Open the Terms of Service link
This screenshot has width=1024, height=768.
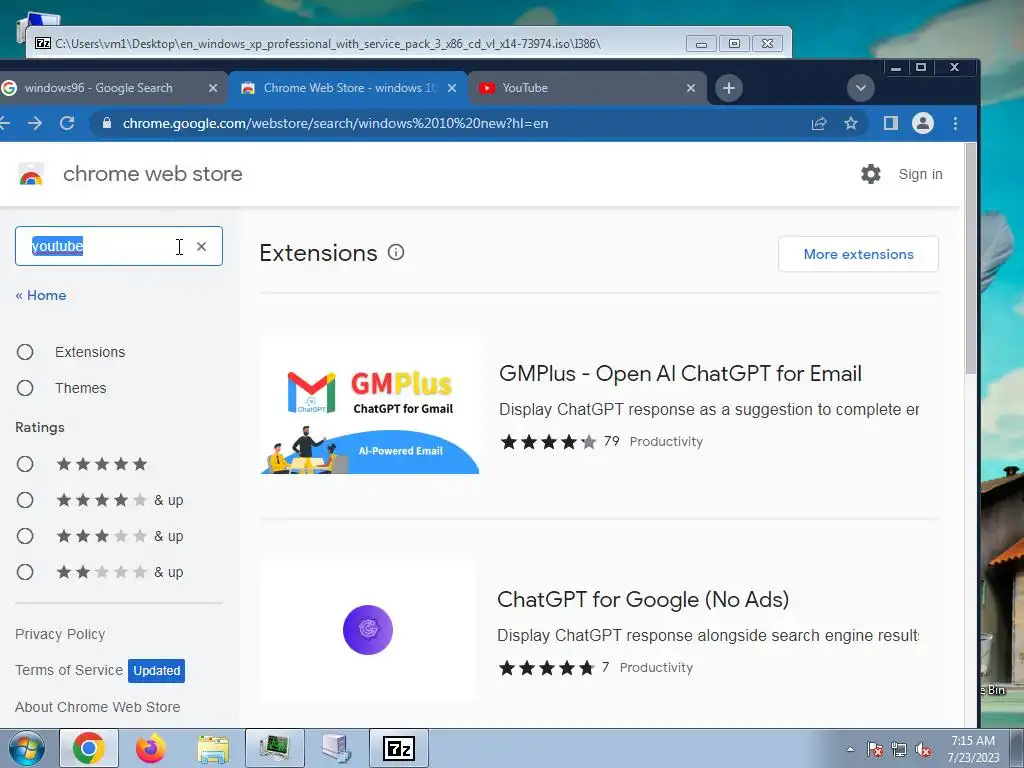69,670
